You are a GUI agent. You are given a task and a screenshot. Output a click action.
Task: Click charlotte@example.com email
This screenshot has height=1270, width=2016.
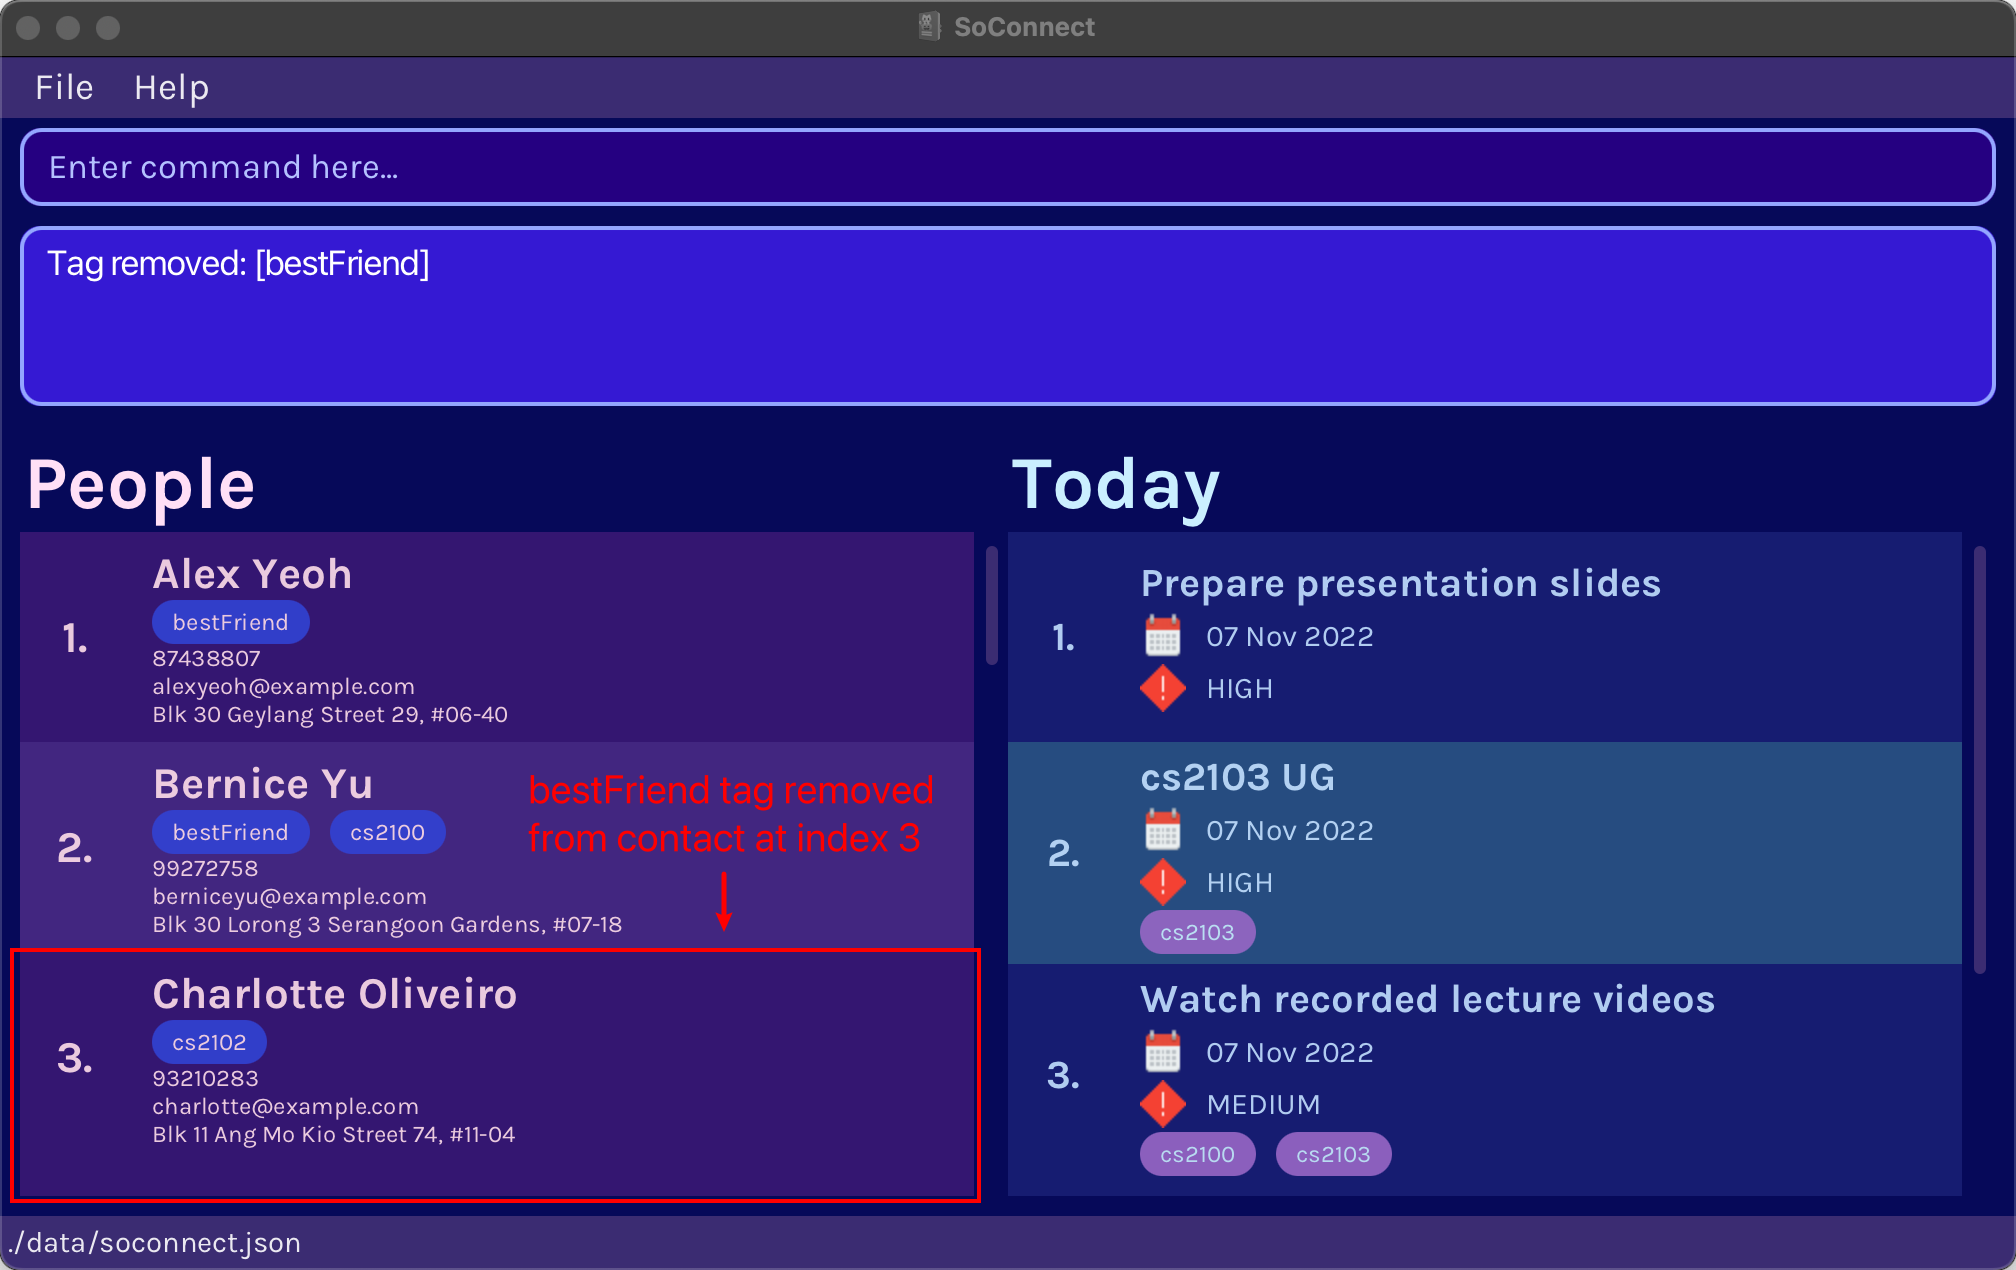(x=285, y=1107)
